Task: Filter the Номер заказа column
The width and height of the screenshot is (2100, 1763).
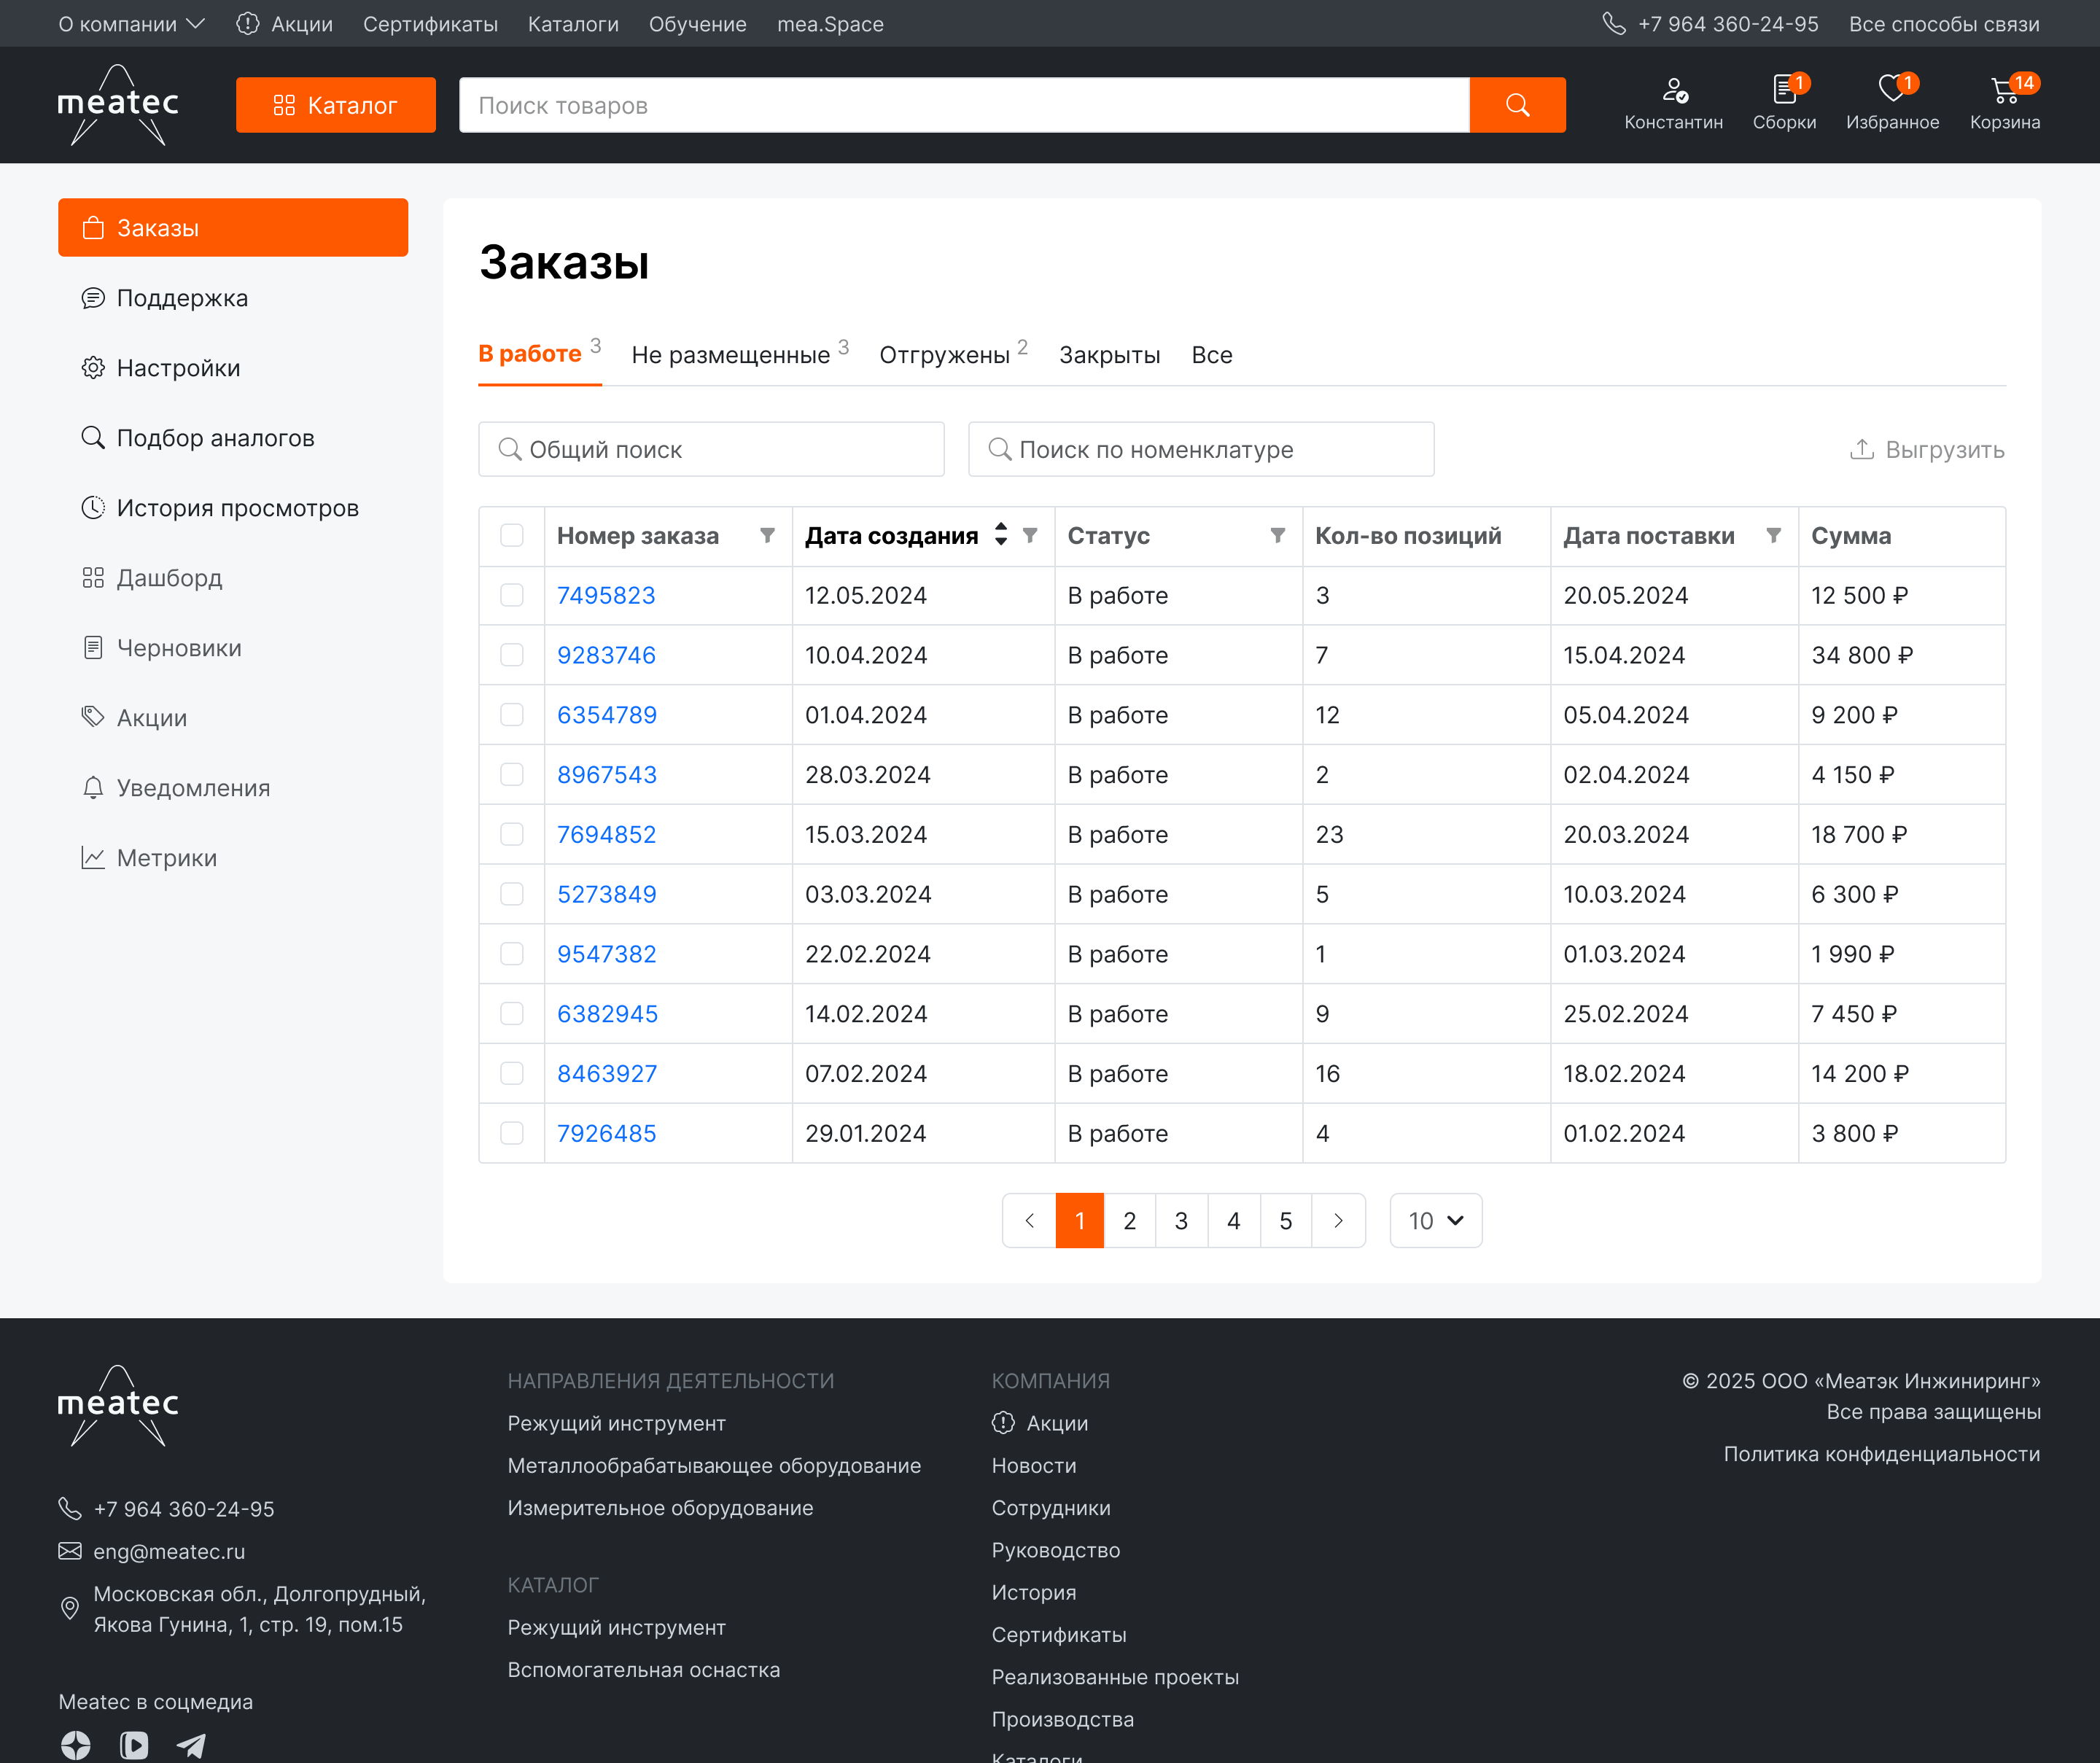Action: [767, 536]
